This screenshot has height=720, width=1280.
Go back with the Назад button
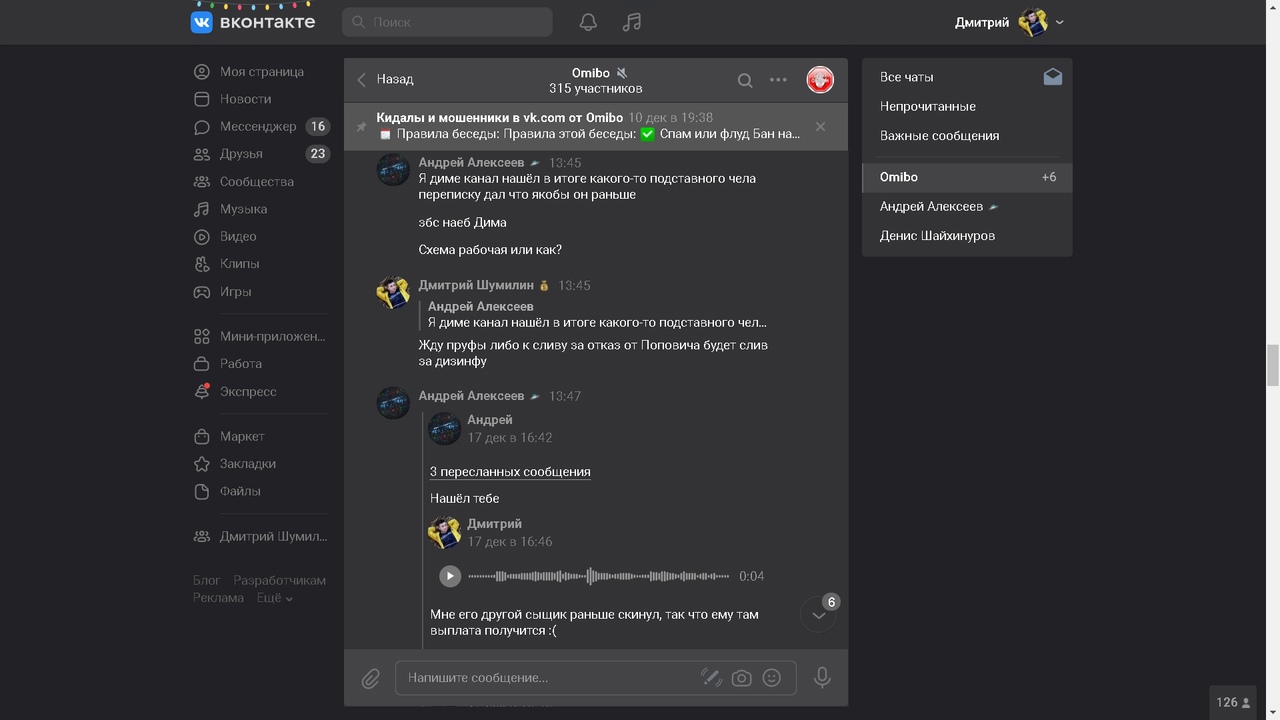386,80
